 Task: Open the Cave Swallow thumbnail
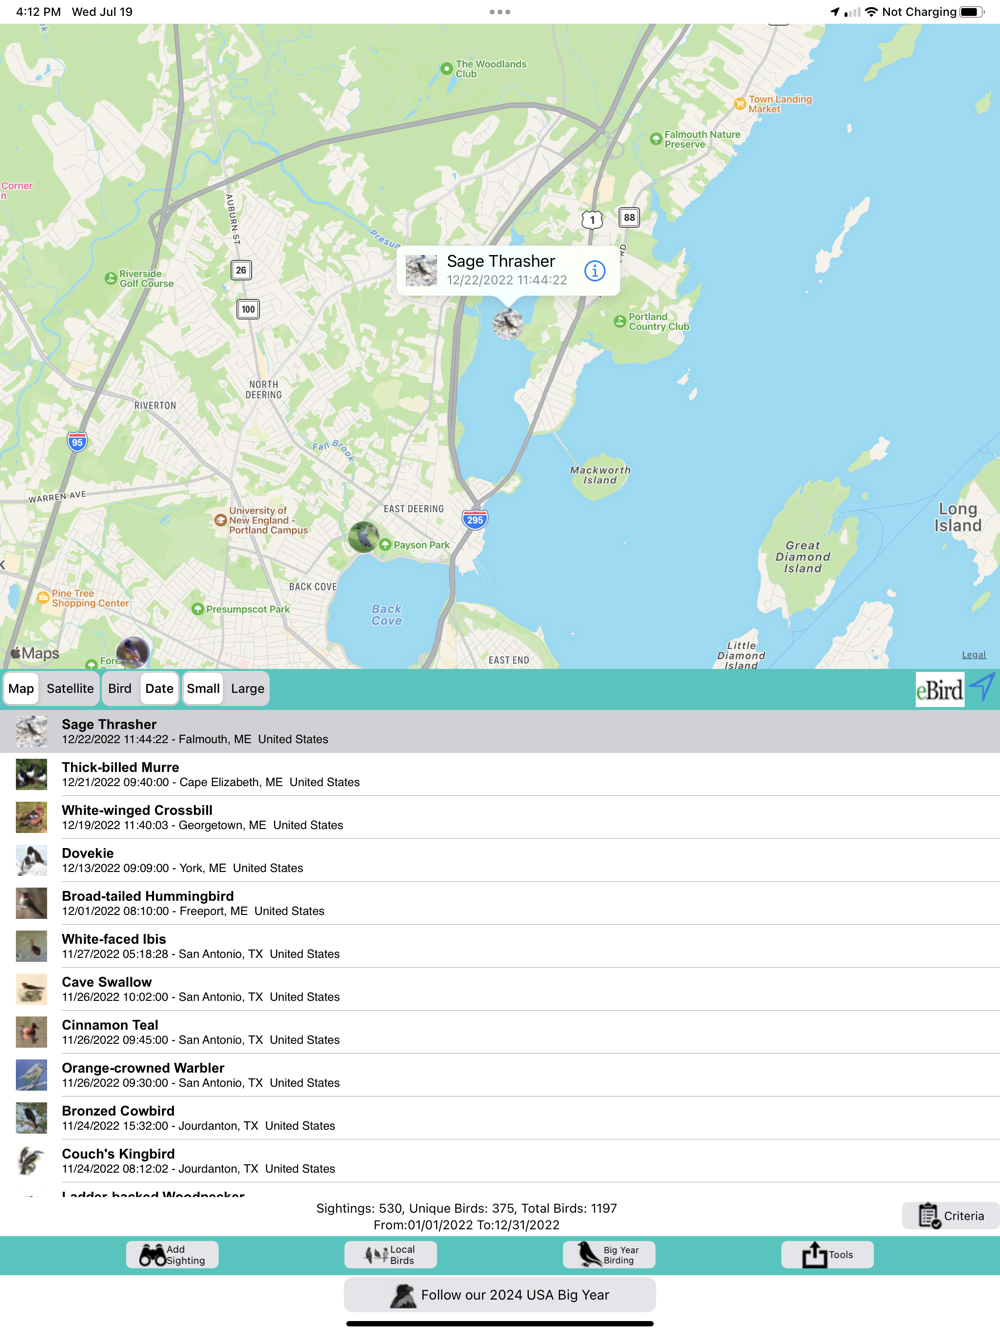point(31,989)
